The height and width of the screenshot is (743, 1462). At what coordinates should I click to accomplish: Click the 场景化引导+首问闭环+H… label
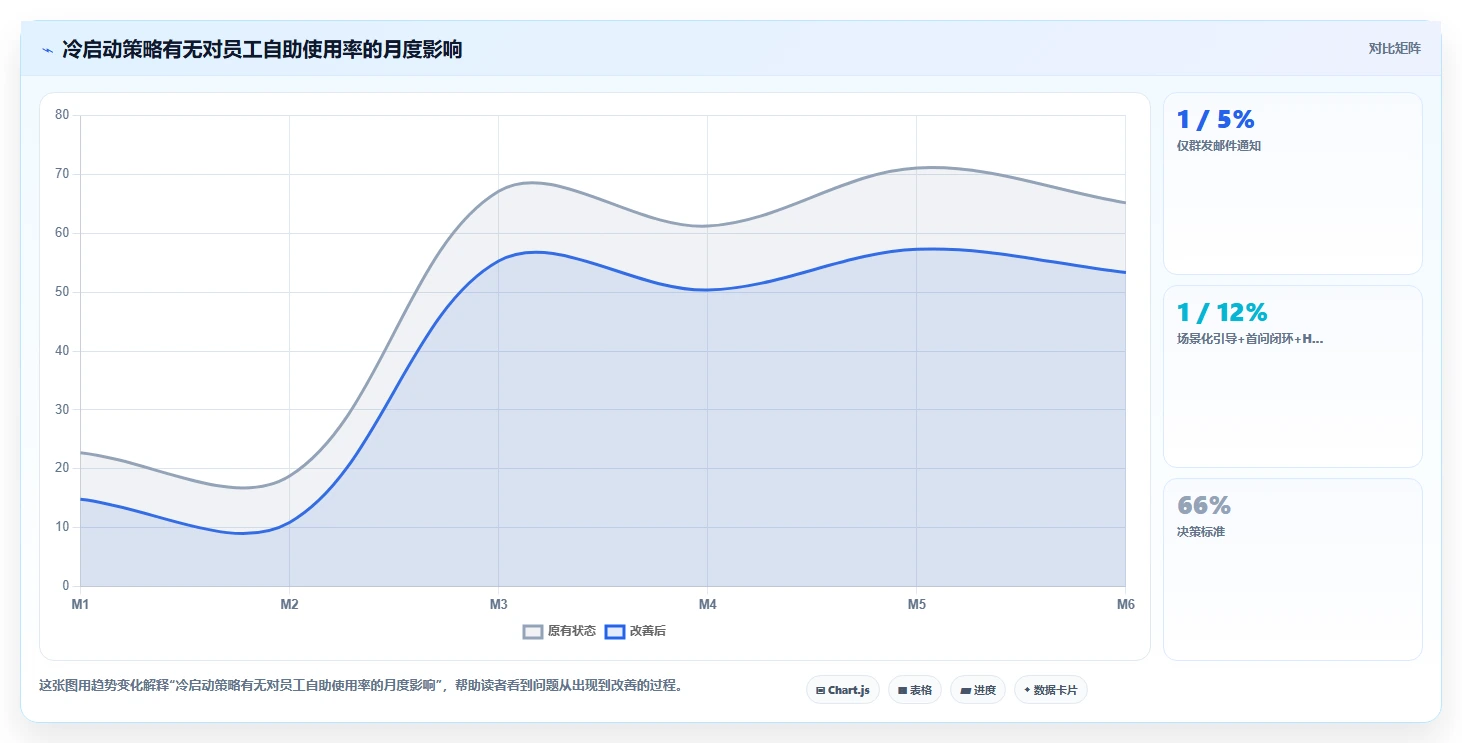pos(1250,339)
